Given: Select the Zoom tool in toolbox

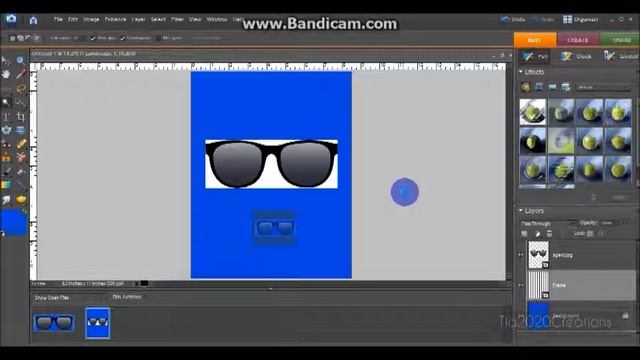Looking at the screenshot, I should pyautogui.click(x=20, y=60).
